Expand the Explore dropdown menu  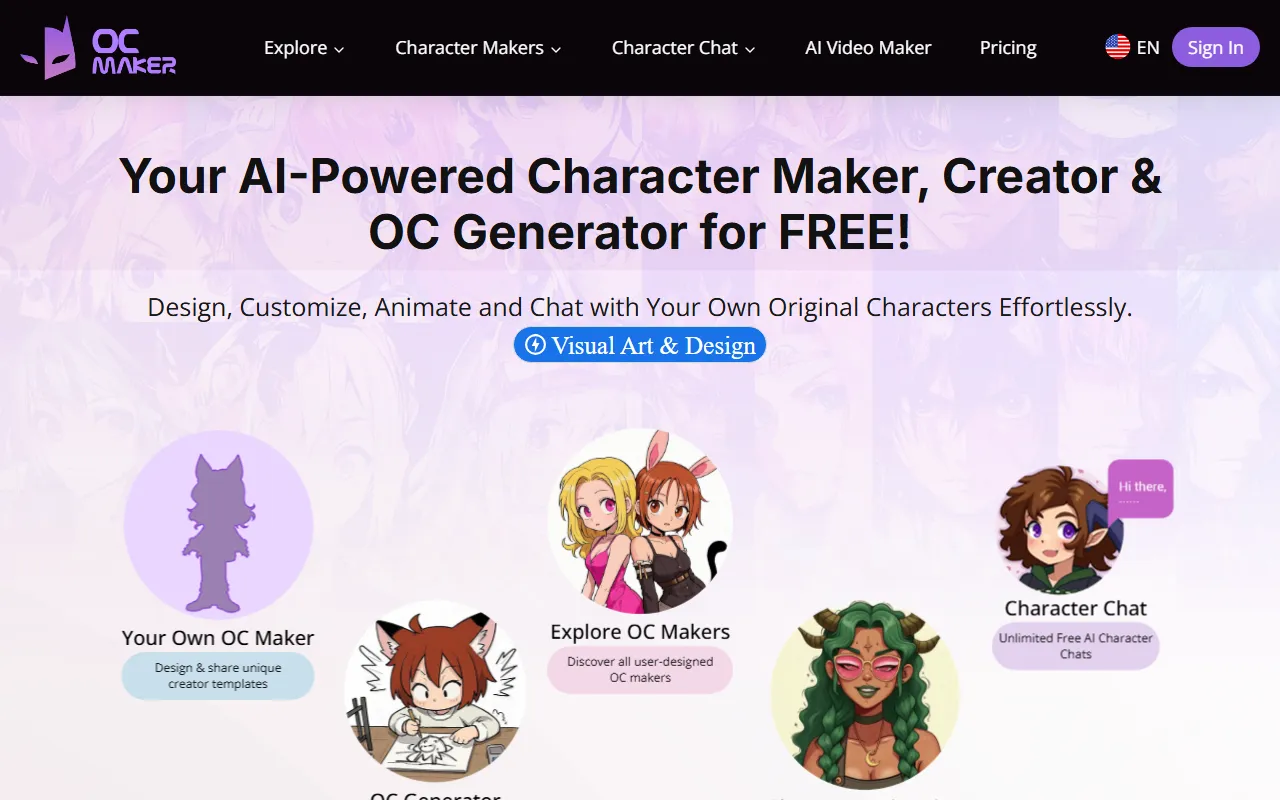pyautogui.click(x=304, y=48)
